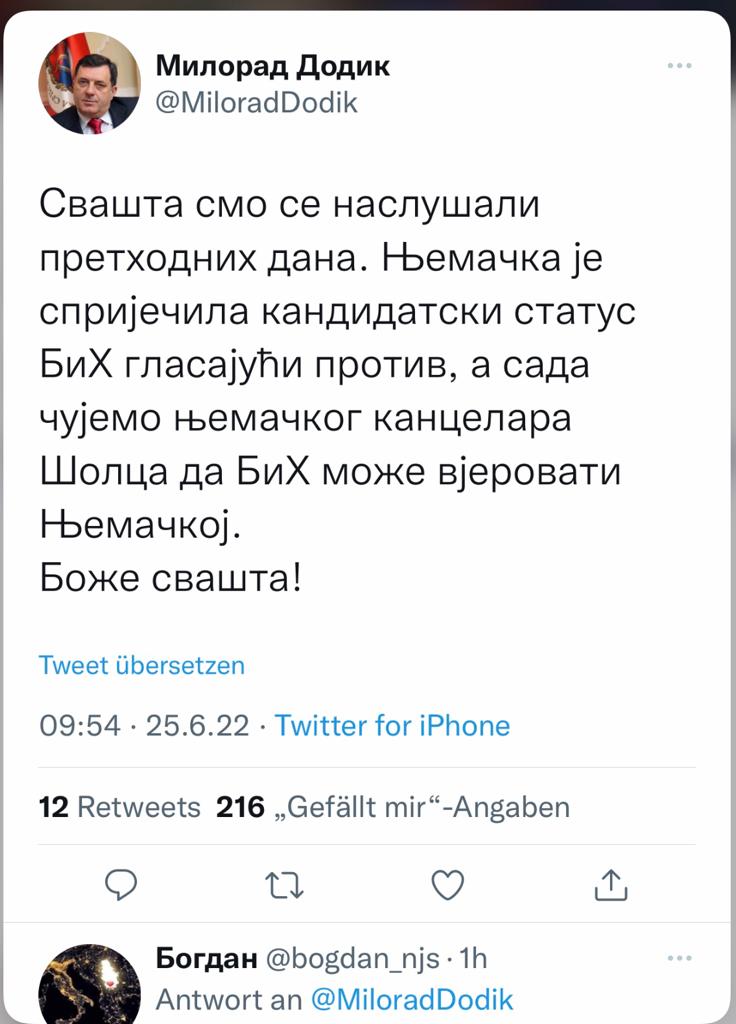Click the 09:54 · 25.6.22 timestamp
This screenshot has height=1024, width=736.
click(144, 725)
